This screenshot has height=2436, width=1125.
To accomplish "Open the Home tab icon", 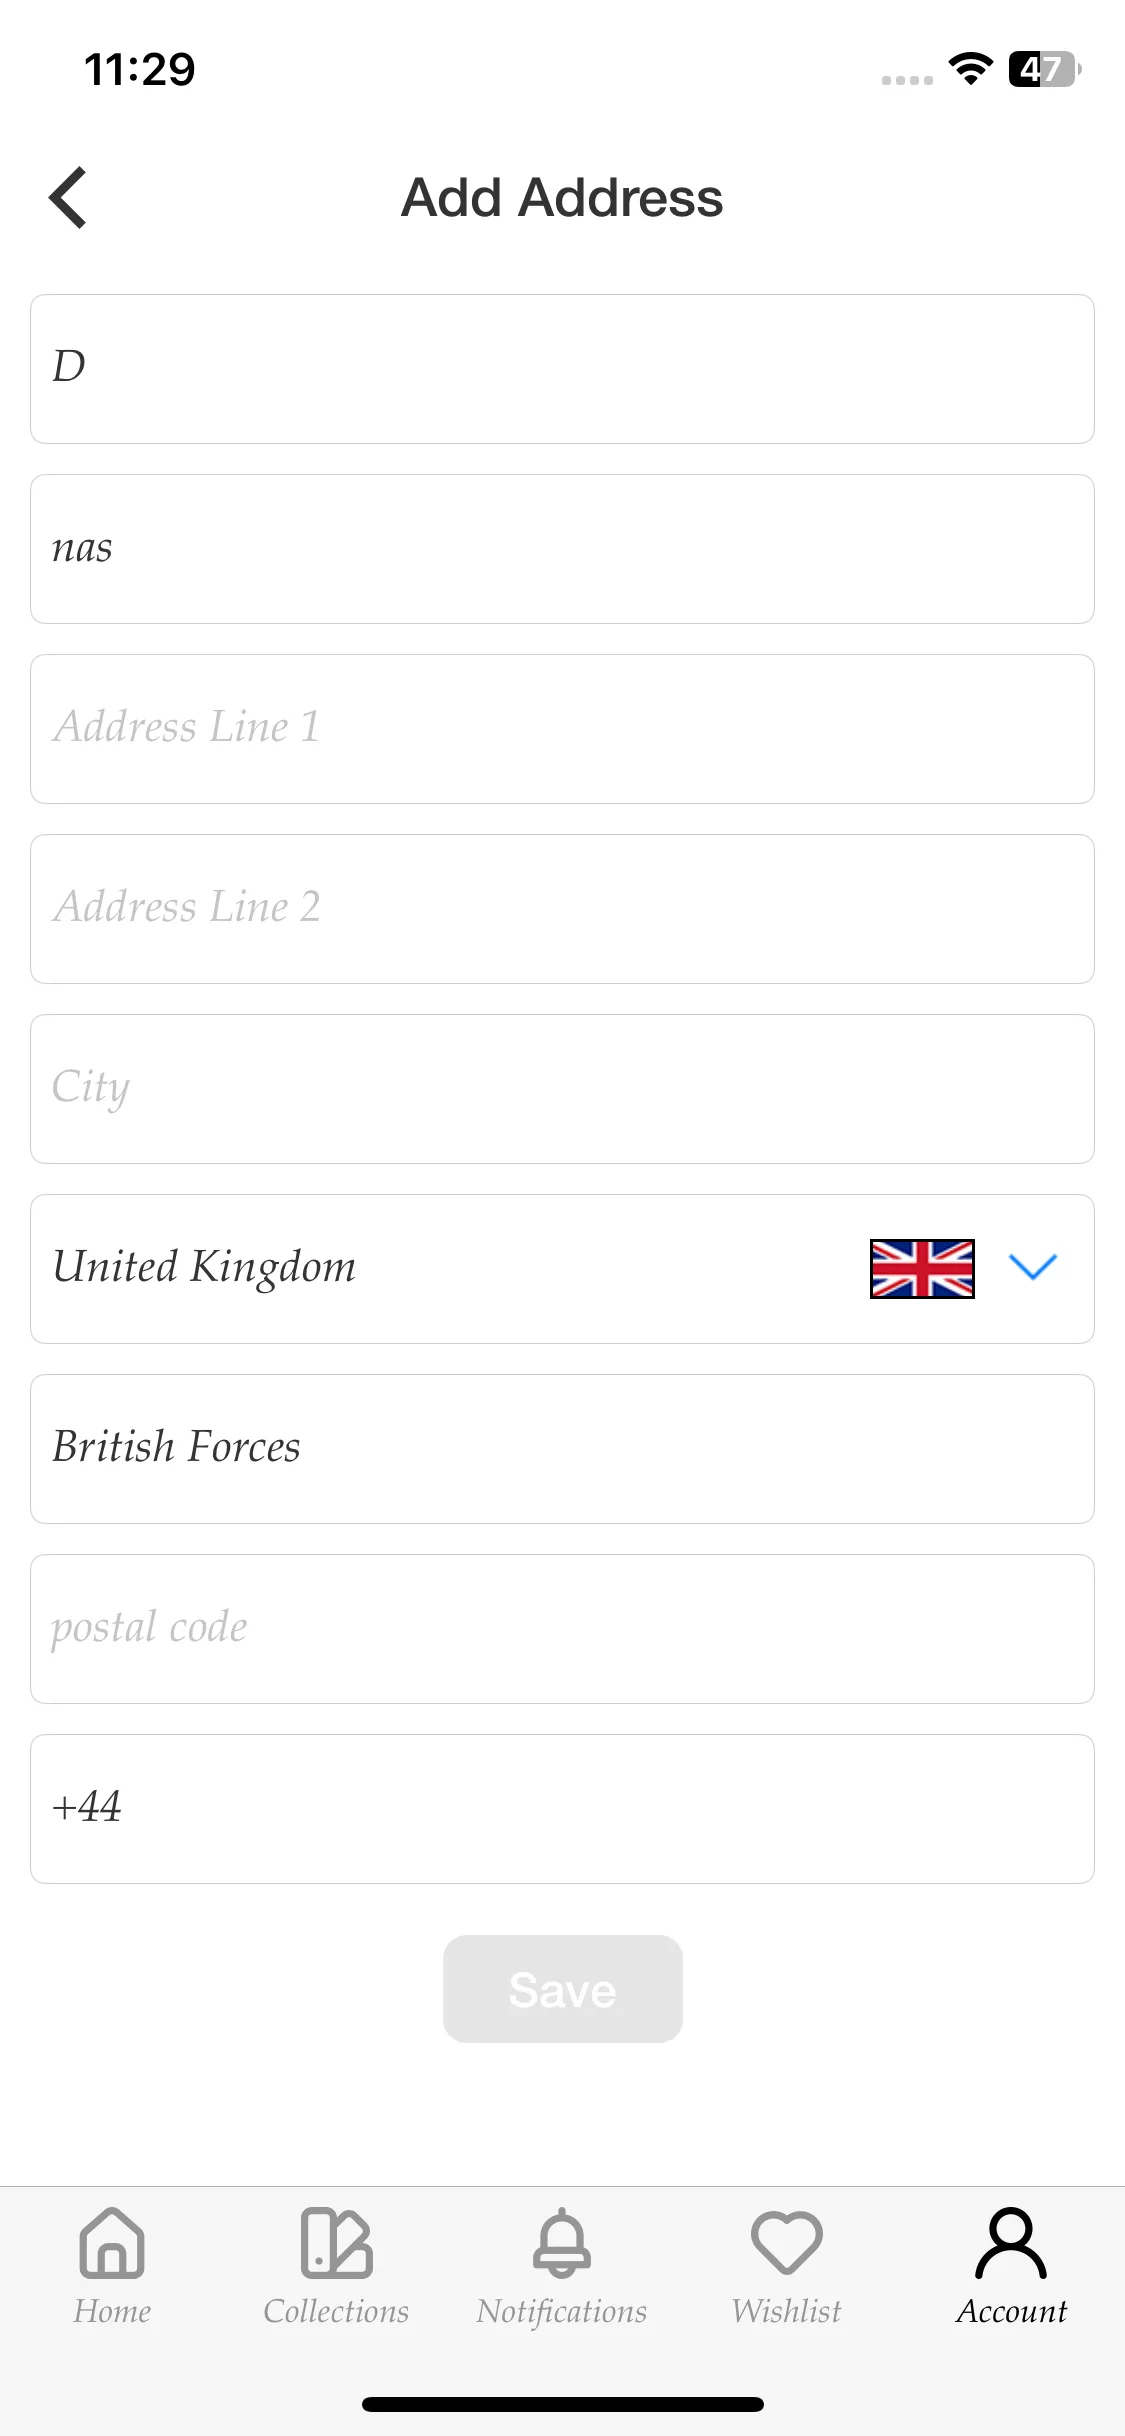I will (112, 2243).
